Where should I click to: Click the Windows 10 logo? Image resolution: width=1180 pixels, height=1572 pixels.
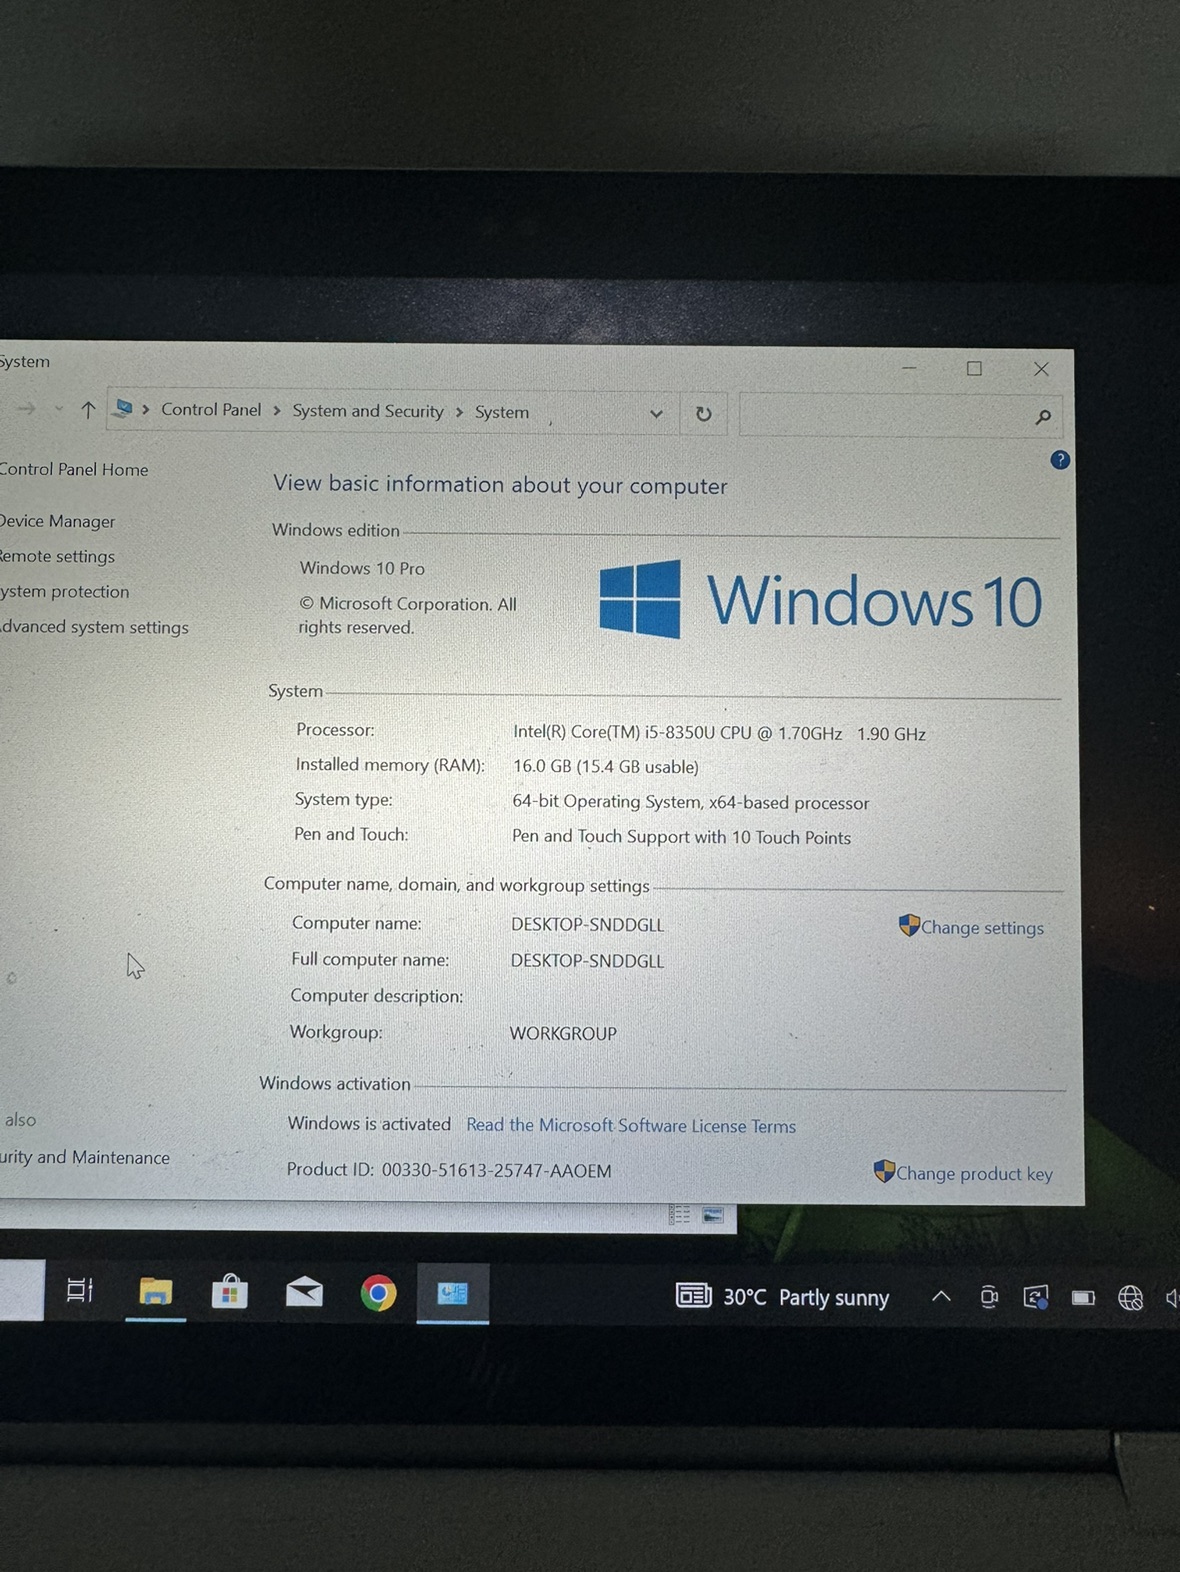point(820,600)
